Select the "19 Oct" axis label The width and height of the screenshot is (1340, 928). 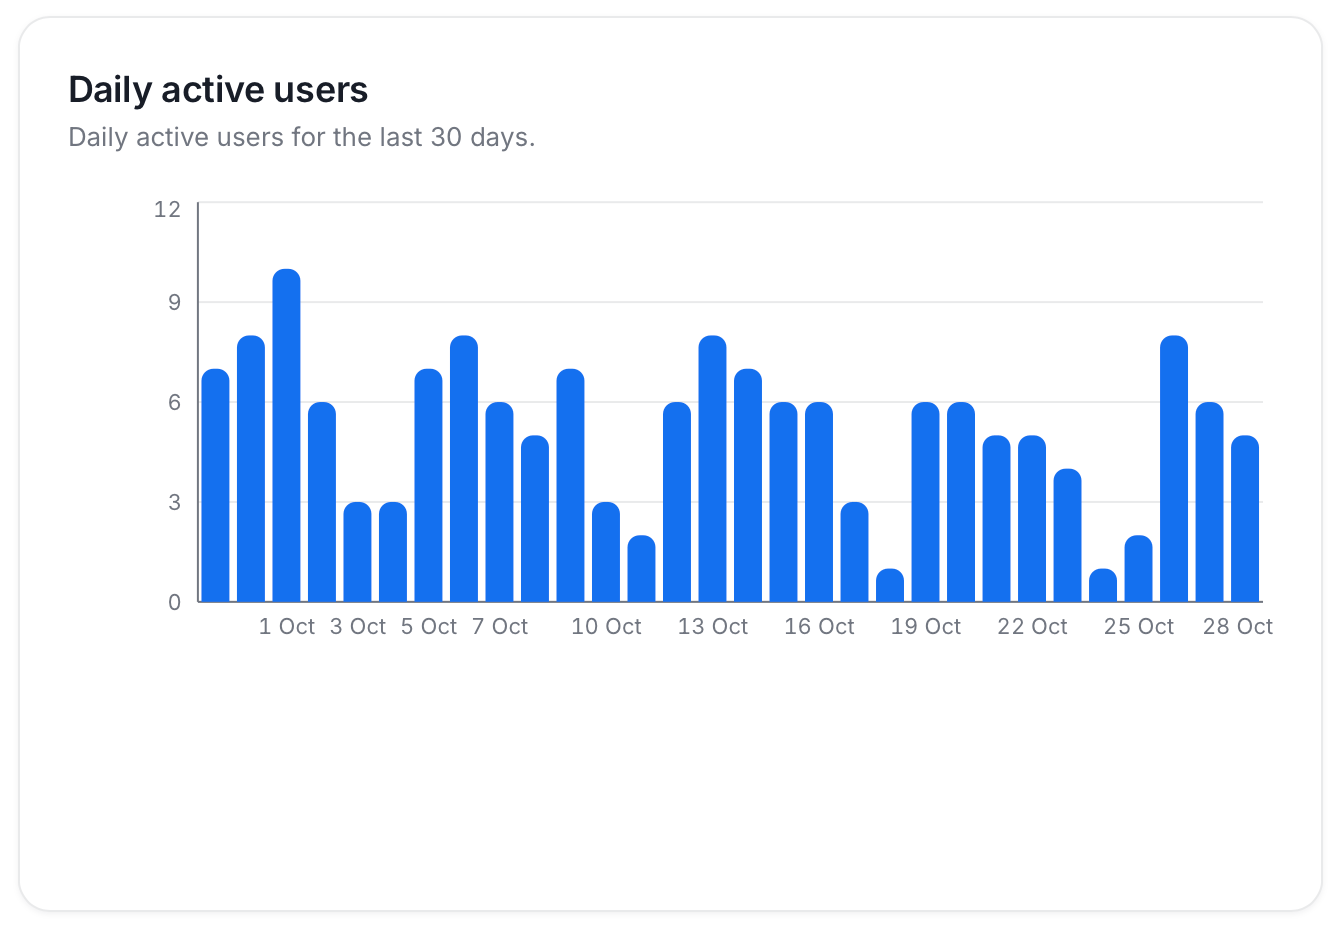tap(926, 627)
